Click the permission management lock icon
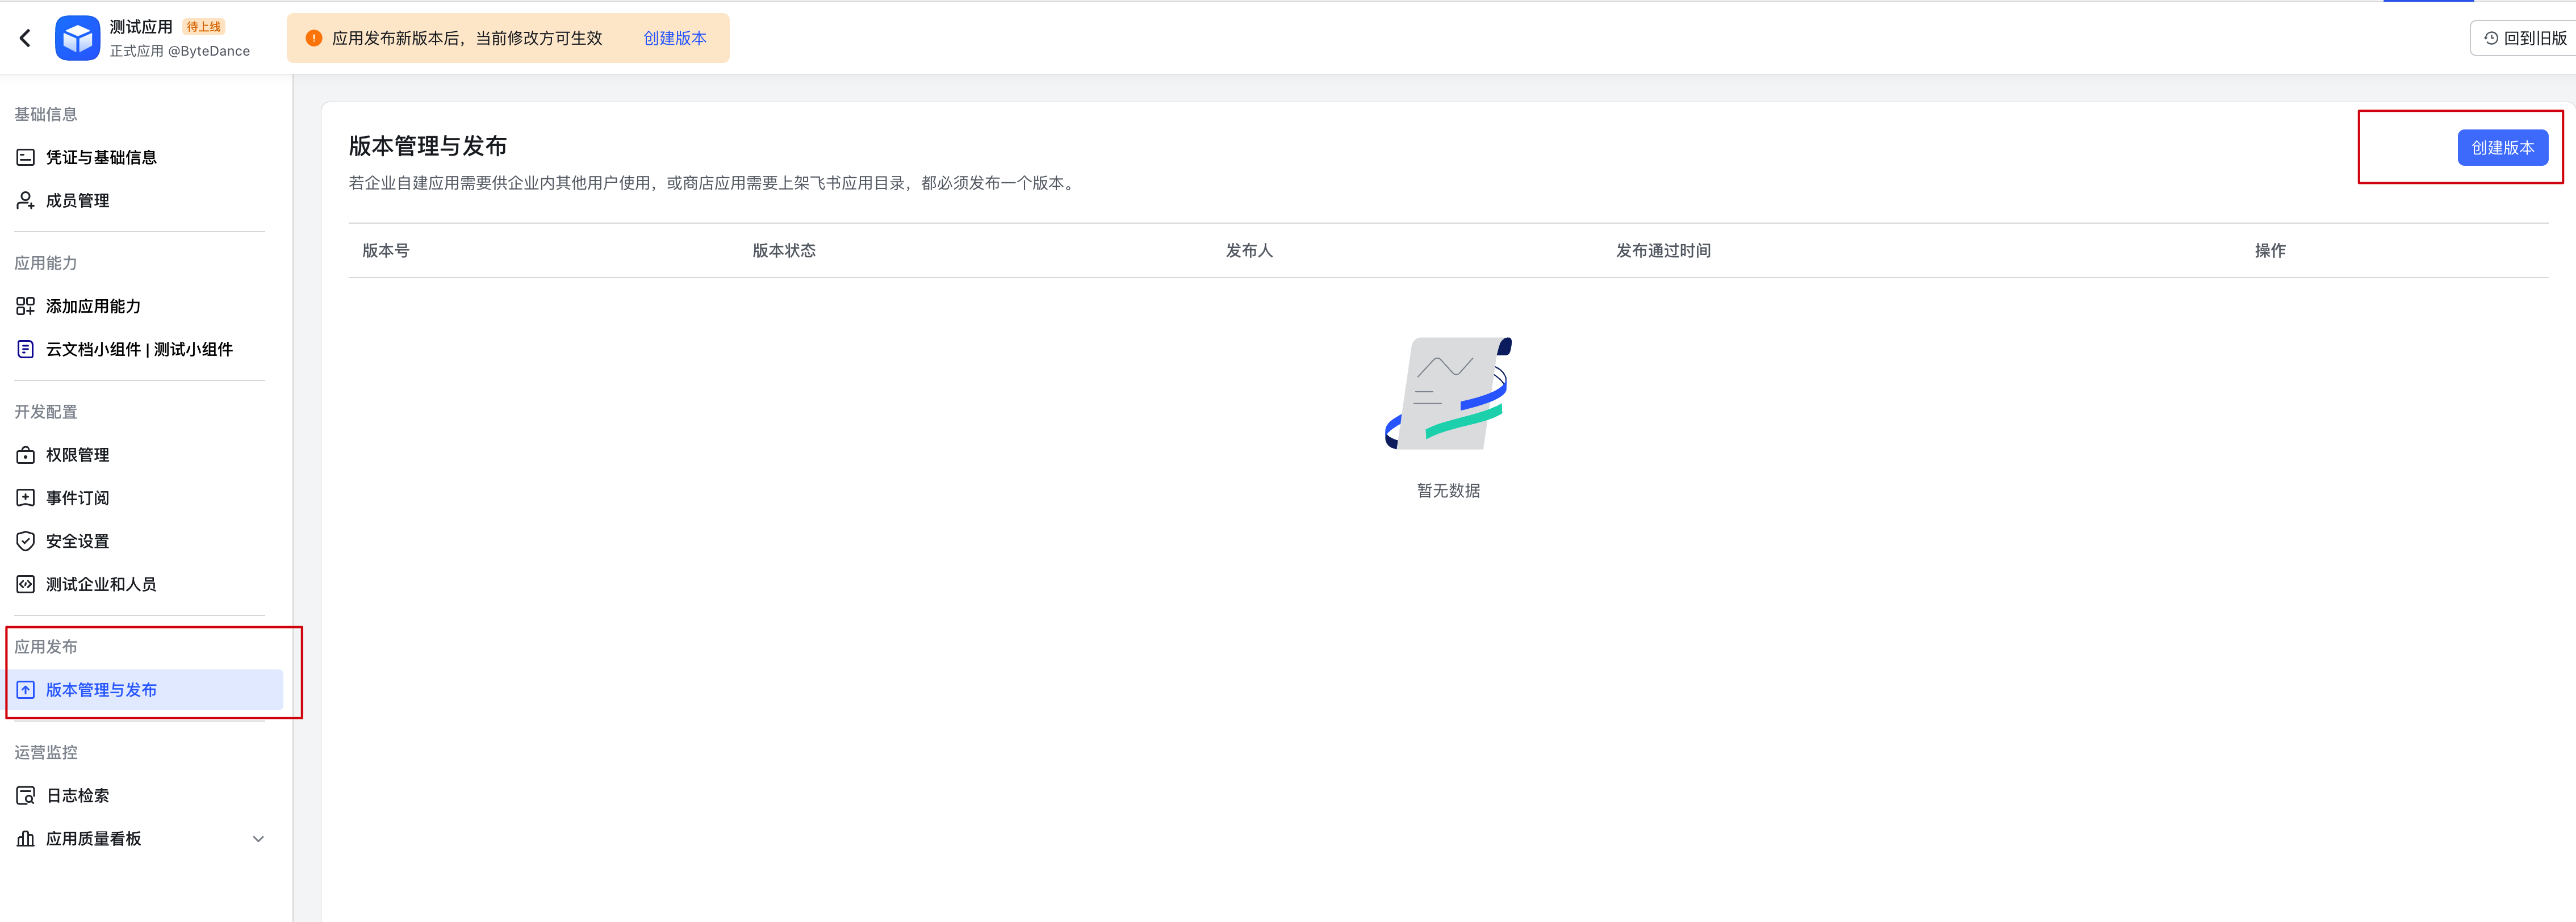The width and height of the screenshot is (2576, 922). pos(26,455)
